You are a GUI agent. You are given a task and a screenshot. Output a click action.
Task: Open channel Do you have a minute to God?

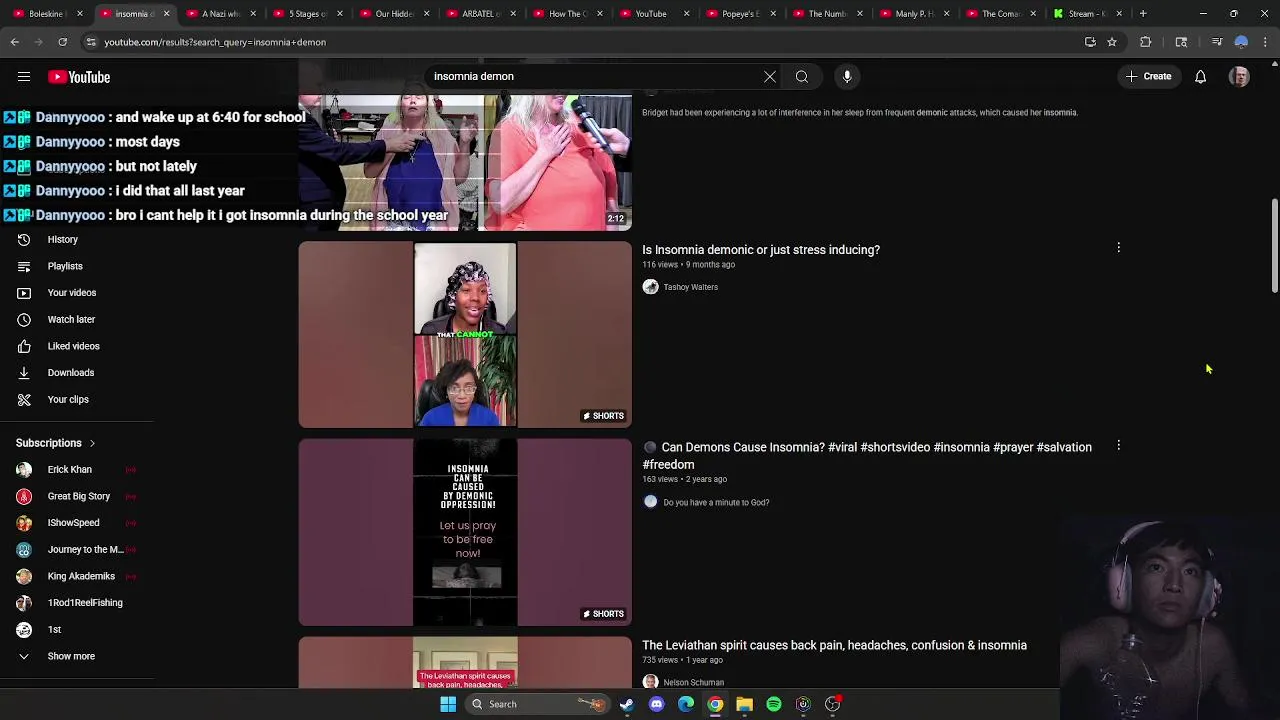(716, 503)
